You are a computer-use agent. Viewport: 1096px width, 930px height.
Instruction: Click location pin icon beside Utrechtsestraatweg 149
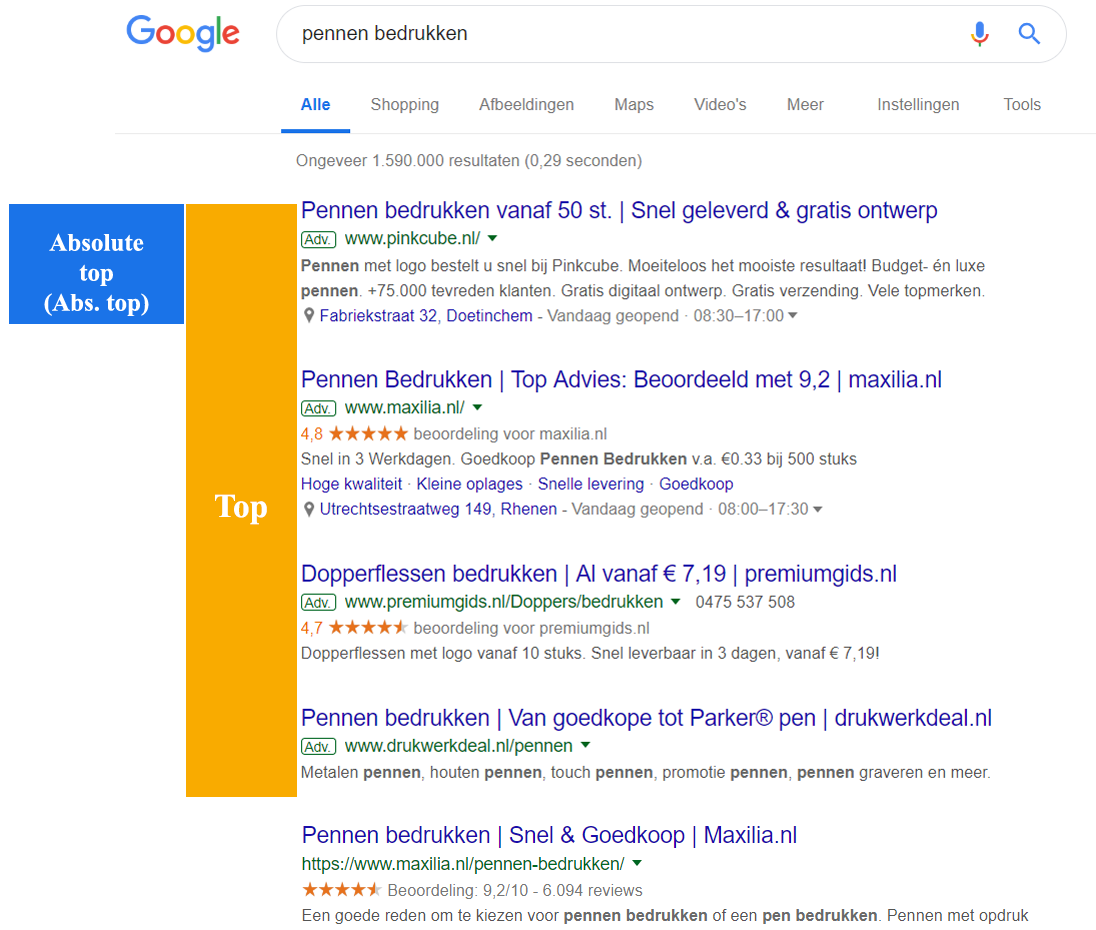309,509
